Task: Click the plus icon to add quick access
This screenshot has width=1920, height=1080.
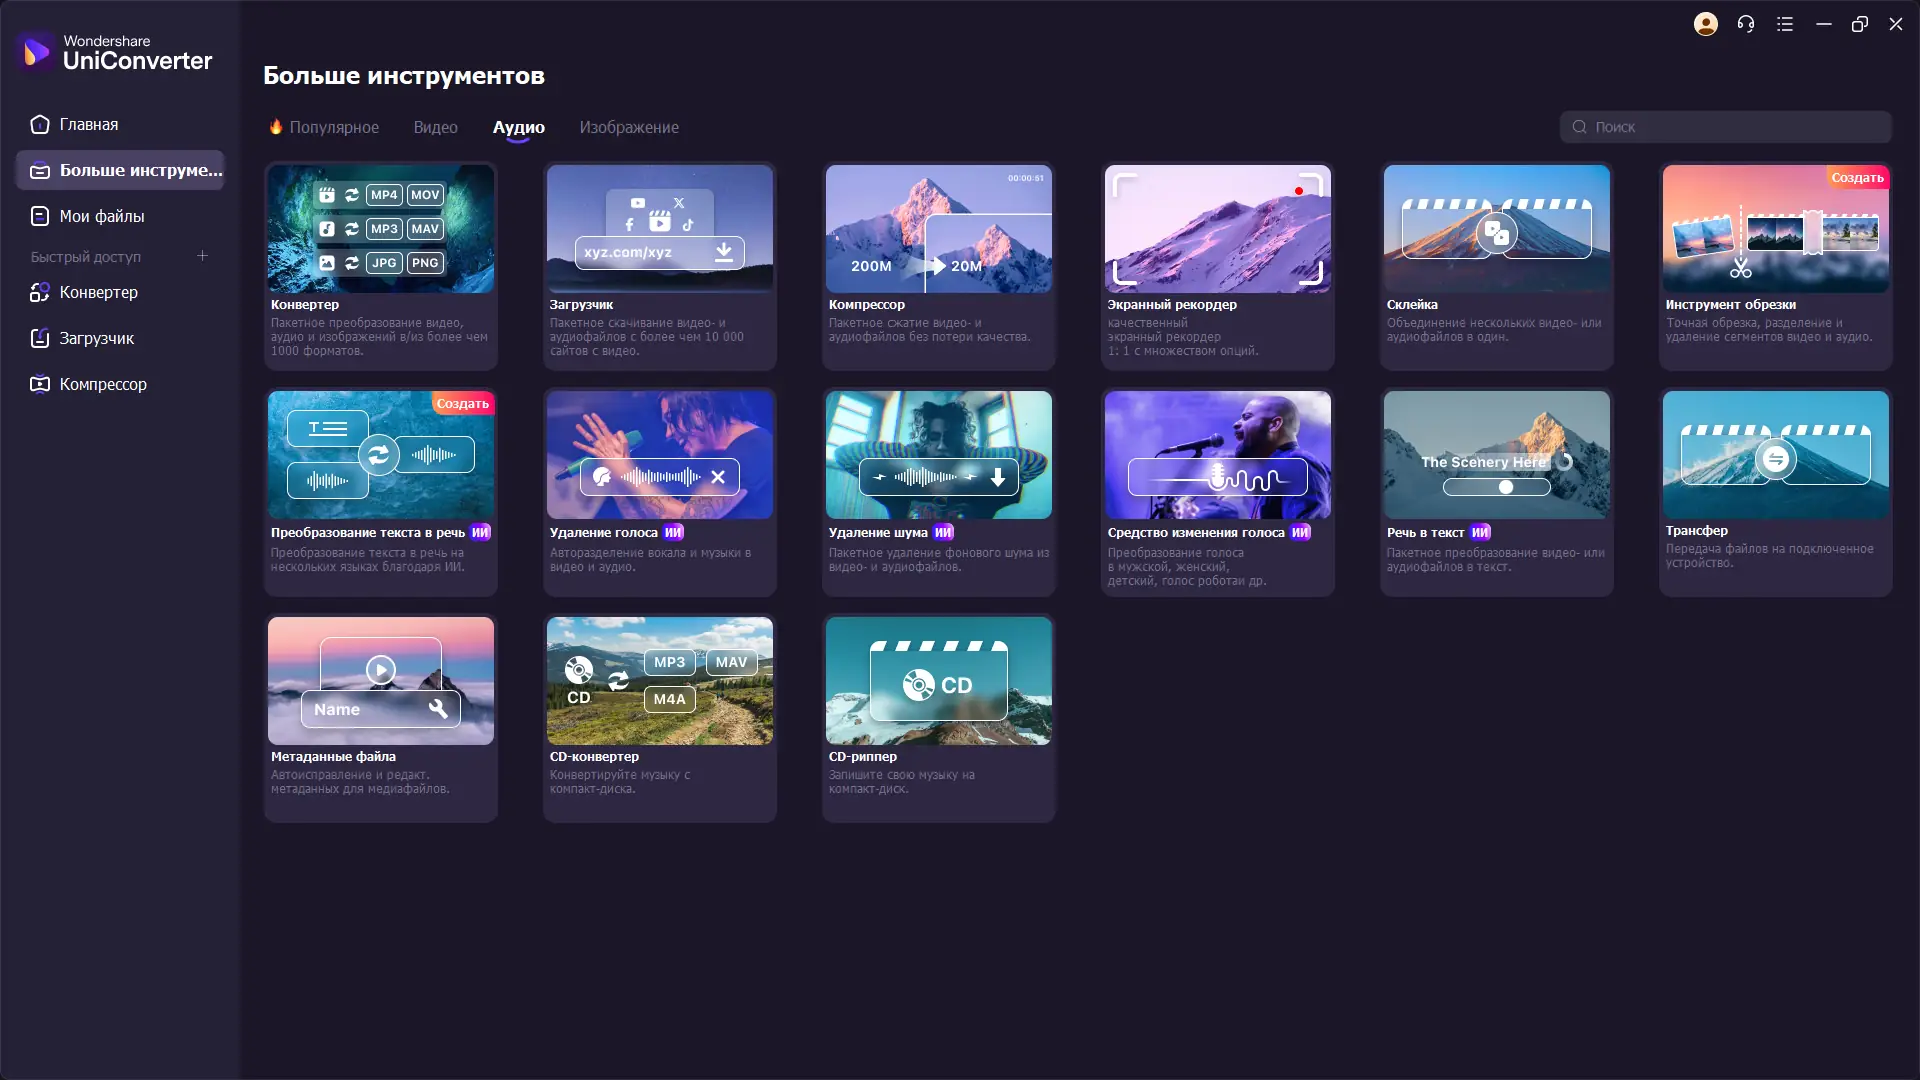Action: (x=202, y=256)
